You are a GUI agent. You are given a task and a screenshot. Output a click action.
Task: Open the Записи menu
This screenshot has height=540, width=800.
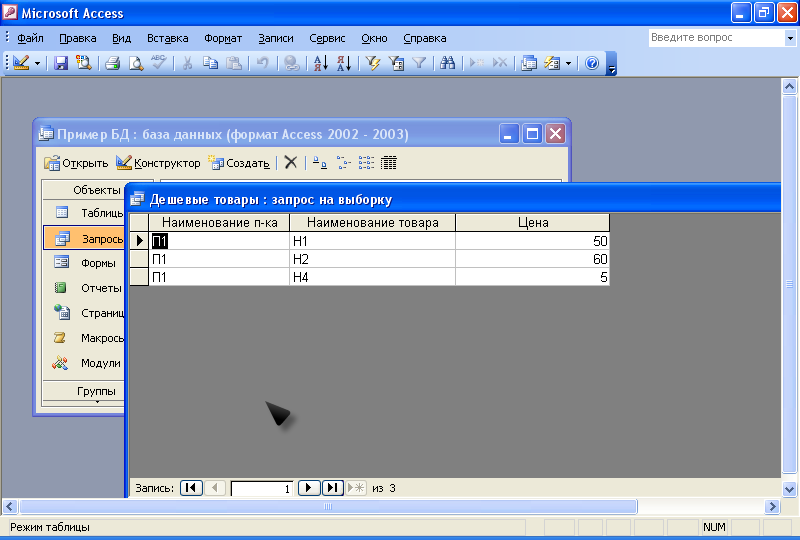276,38
